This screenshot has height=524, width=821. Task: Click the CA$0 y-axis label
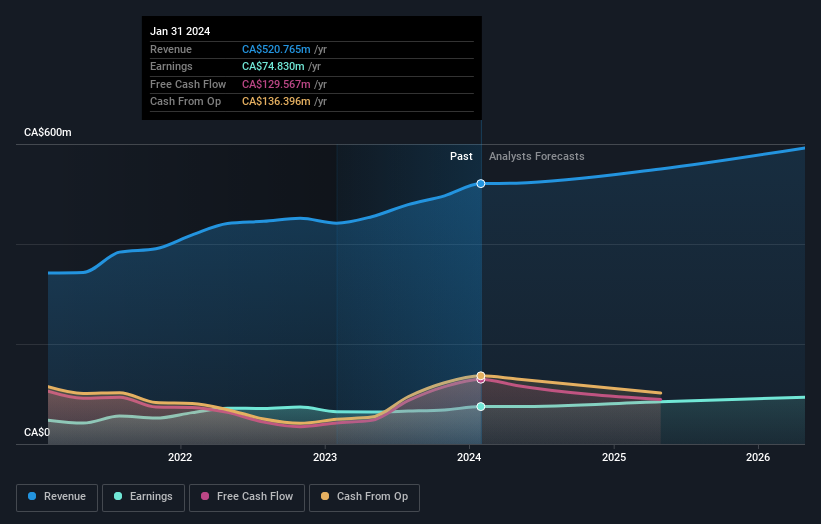(x=37, y=432)
